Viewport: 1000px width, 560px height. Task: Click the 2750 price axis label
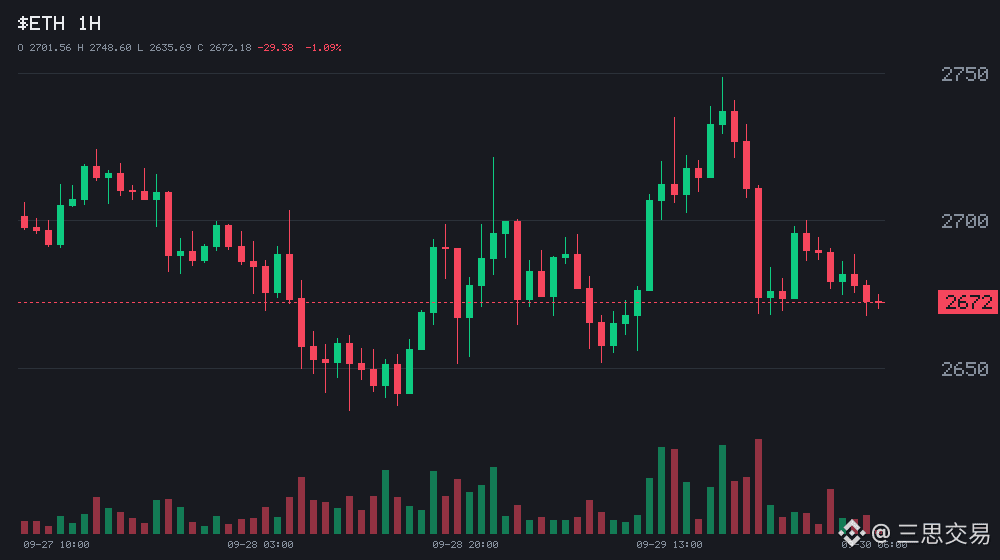[x=965, y=74]
